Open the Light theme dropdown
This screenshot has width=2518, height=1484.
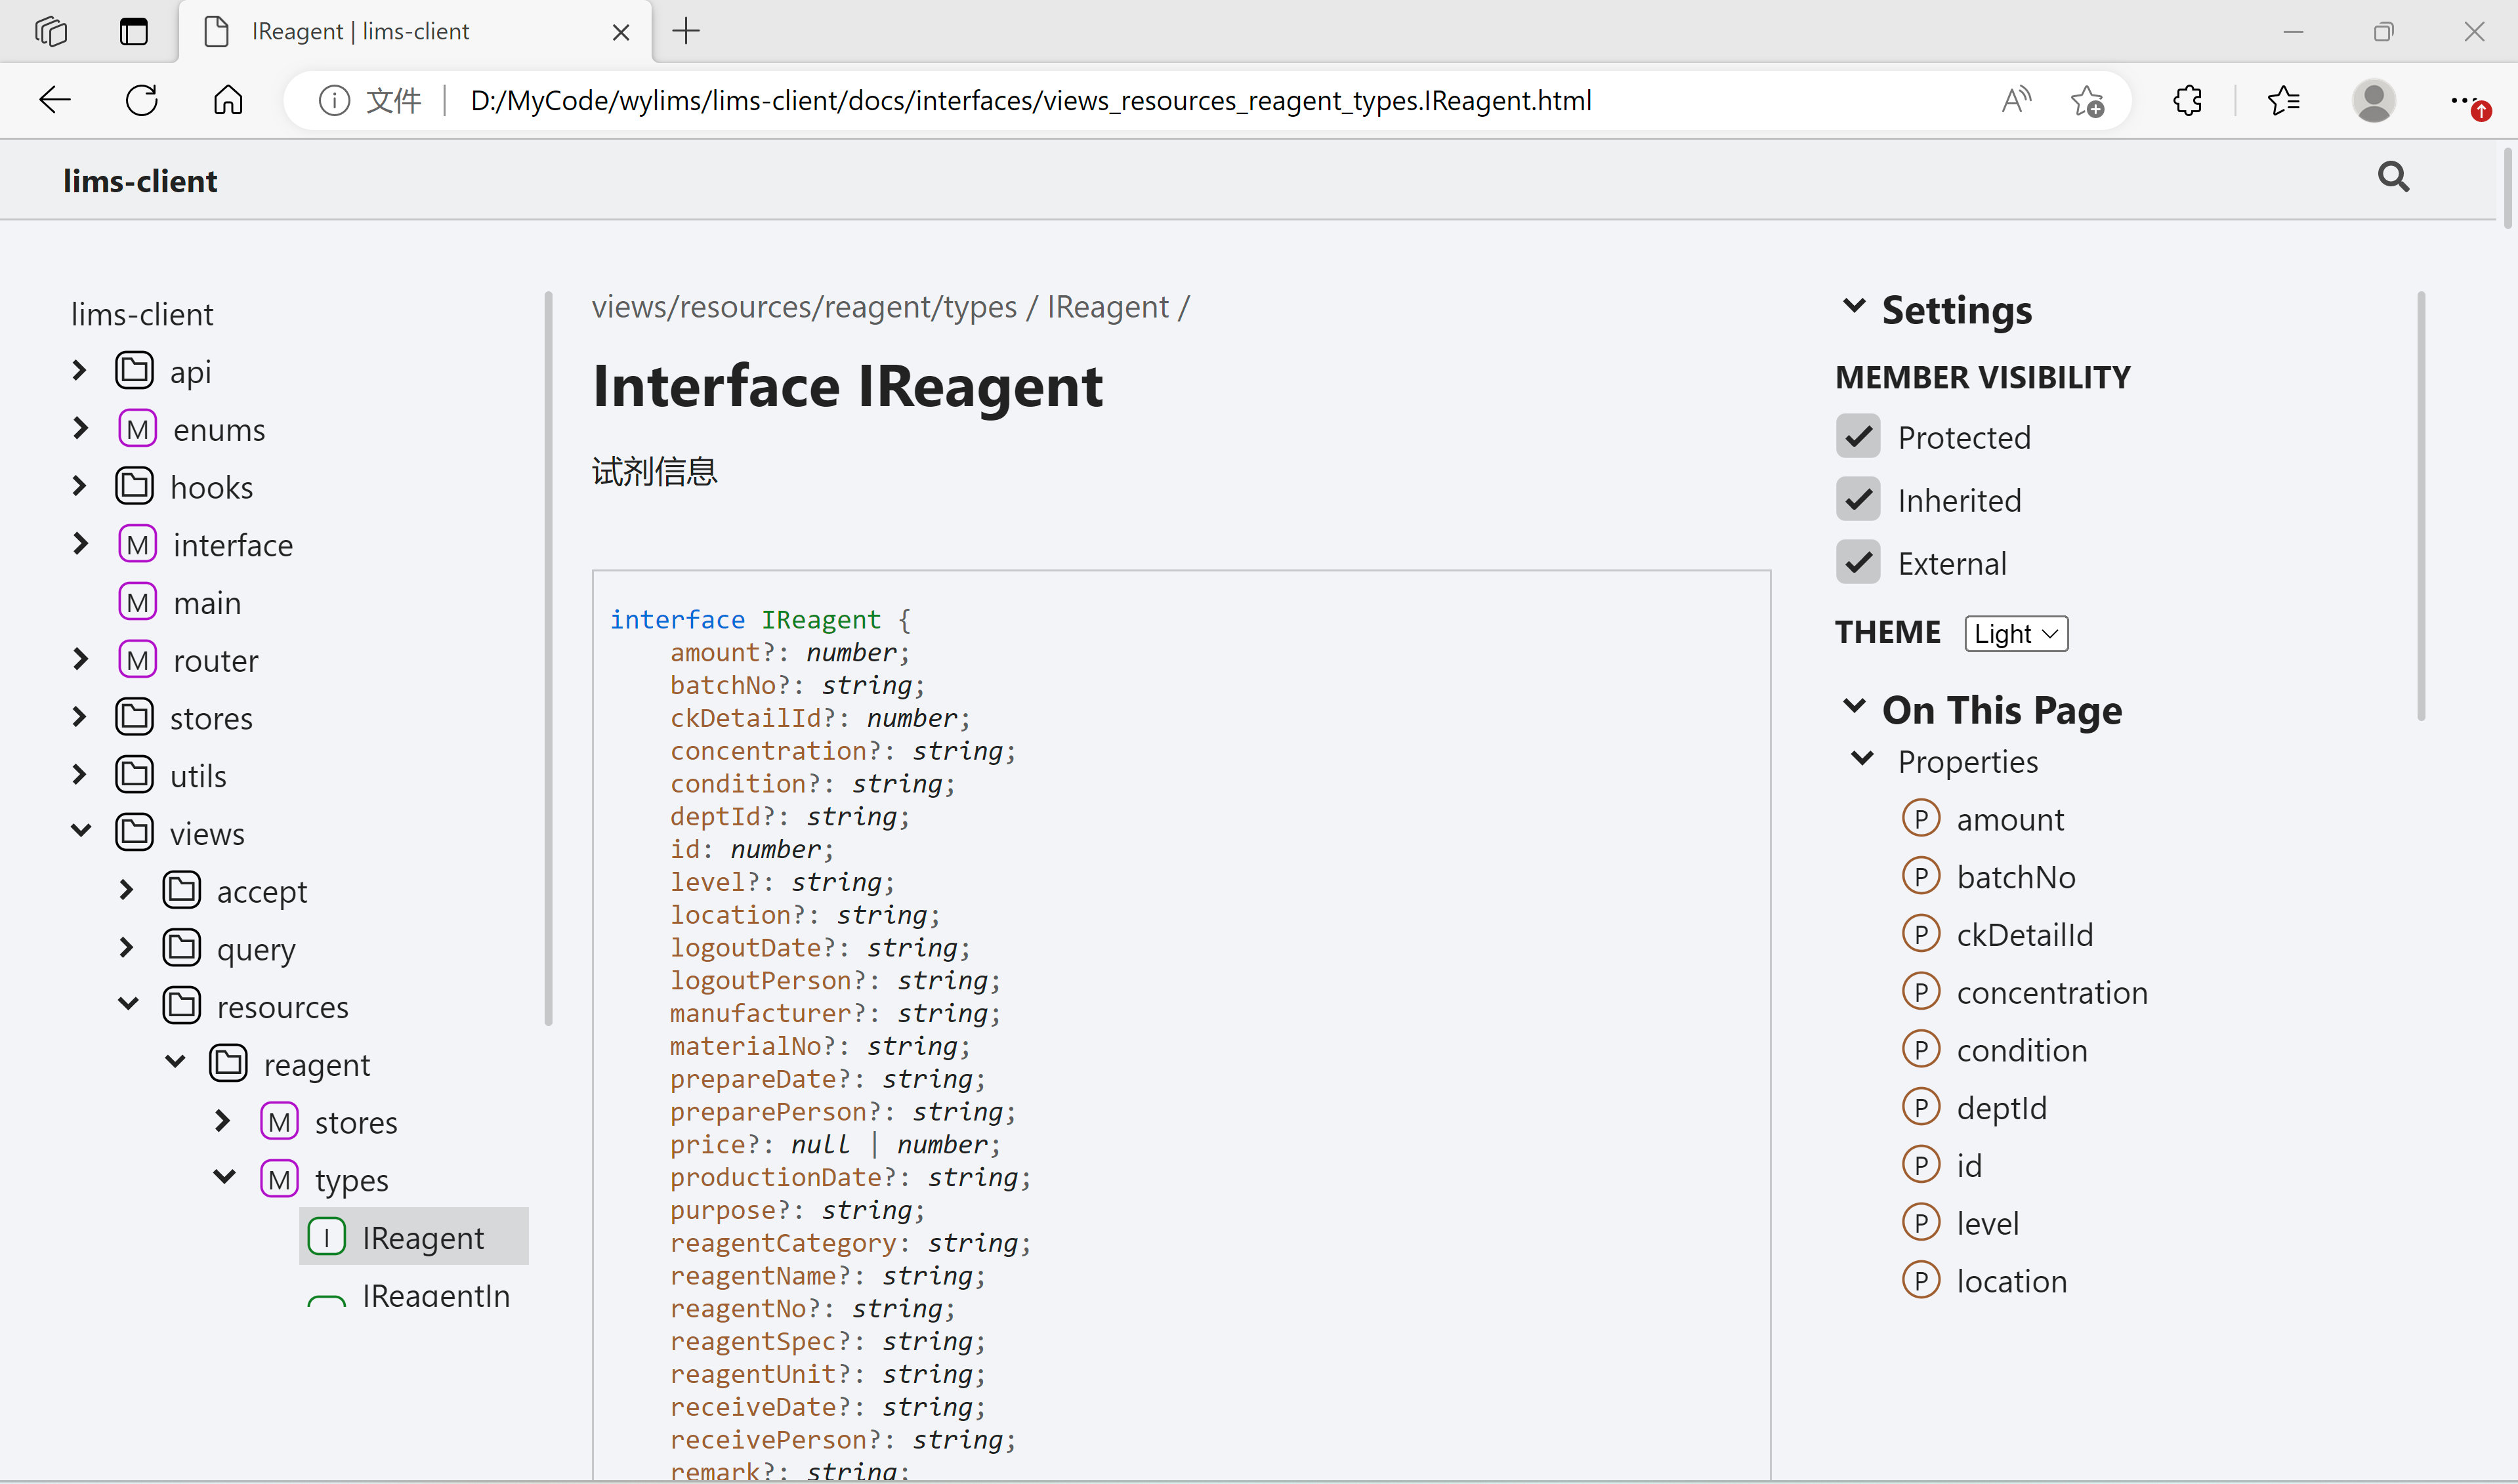pyautogui.click(x=2015, y=633)
